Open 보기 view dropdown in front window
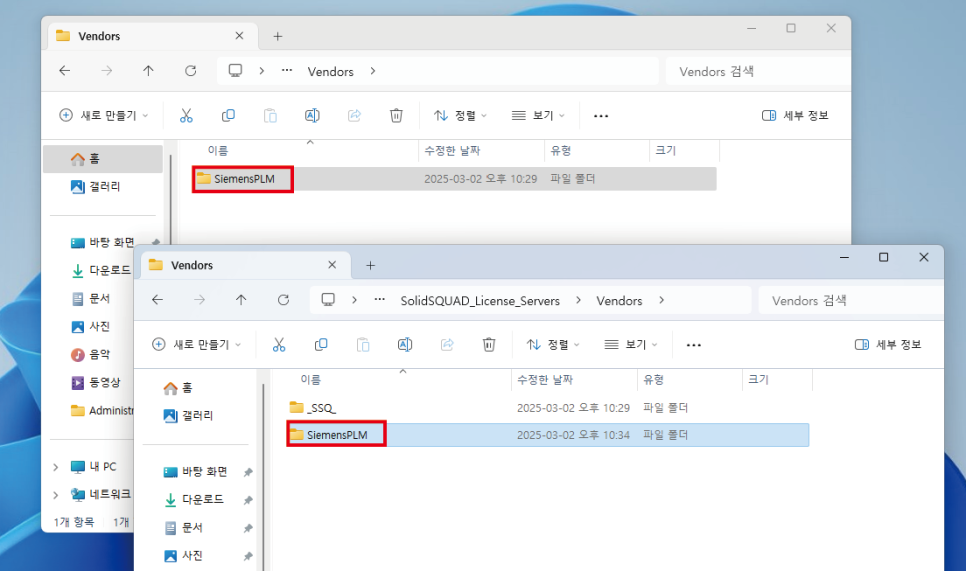The width and height of the screenshot is (966, 571). 631,345
